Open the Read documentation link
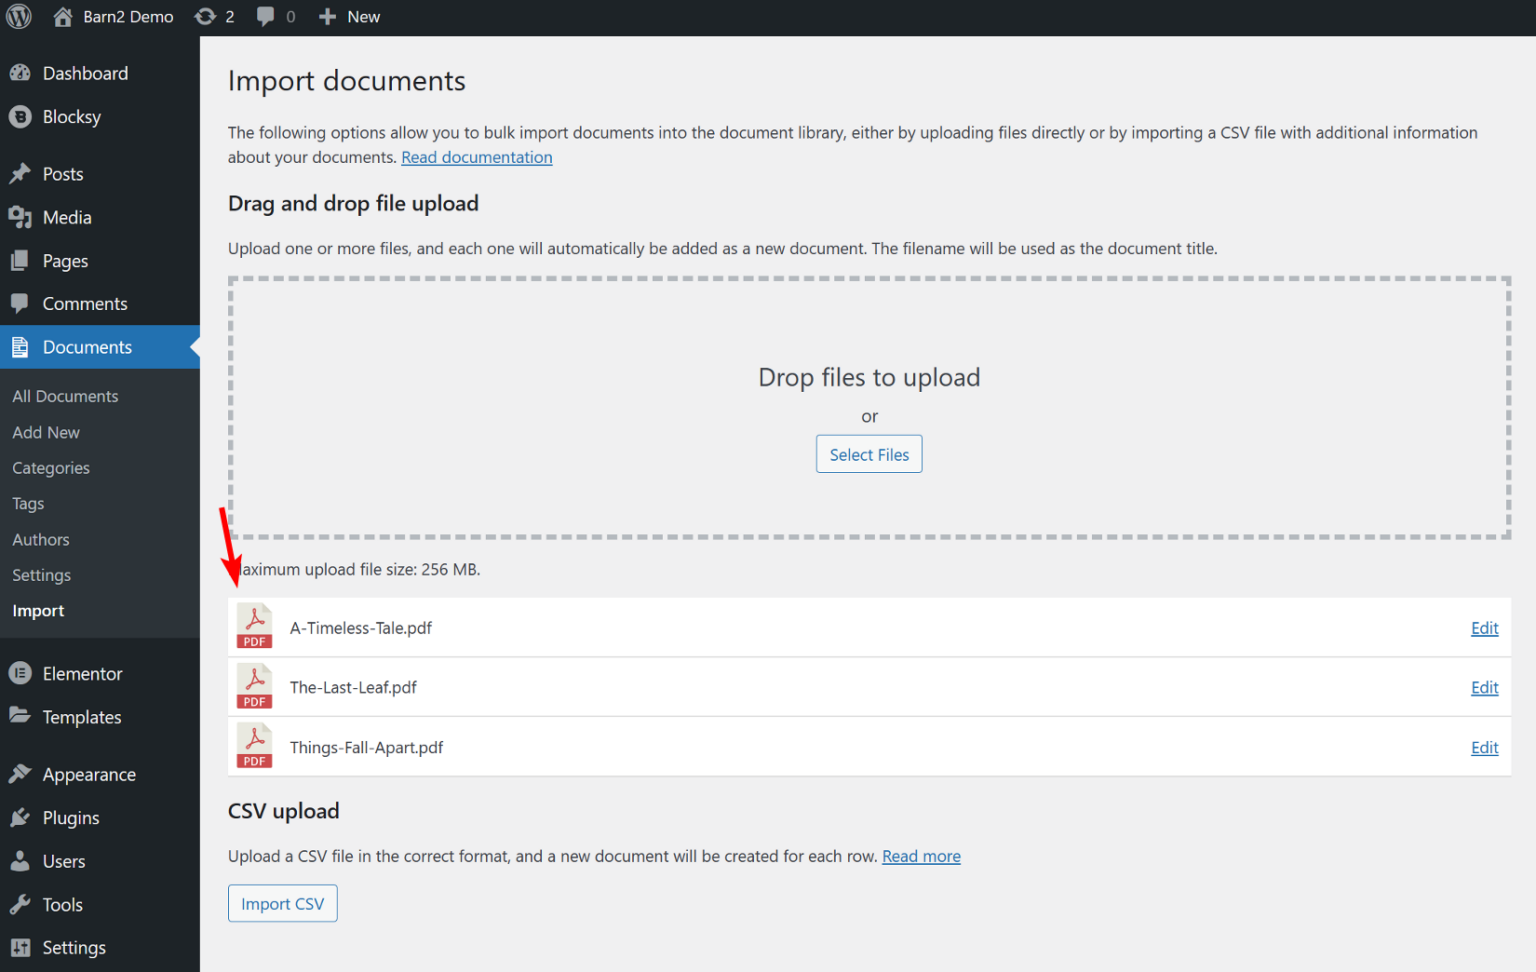Viewport: 1536px width, 972px height. point(477,157)
